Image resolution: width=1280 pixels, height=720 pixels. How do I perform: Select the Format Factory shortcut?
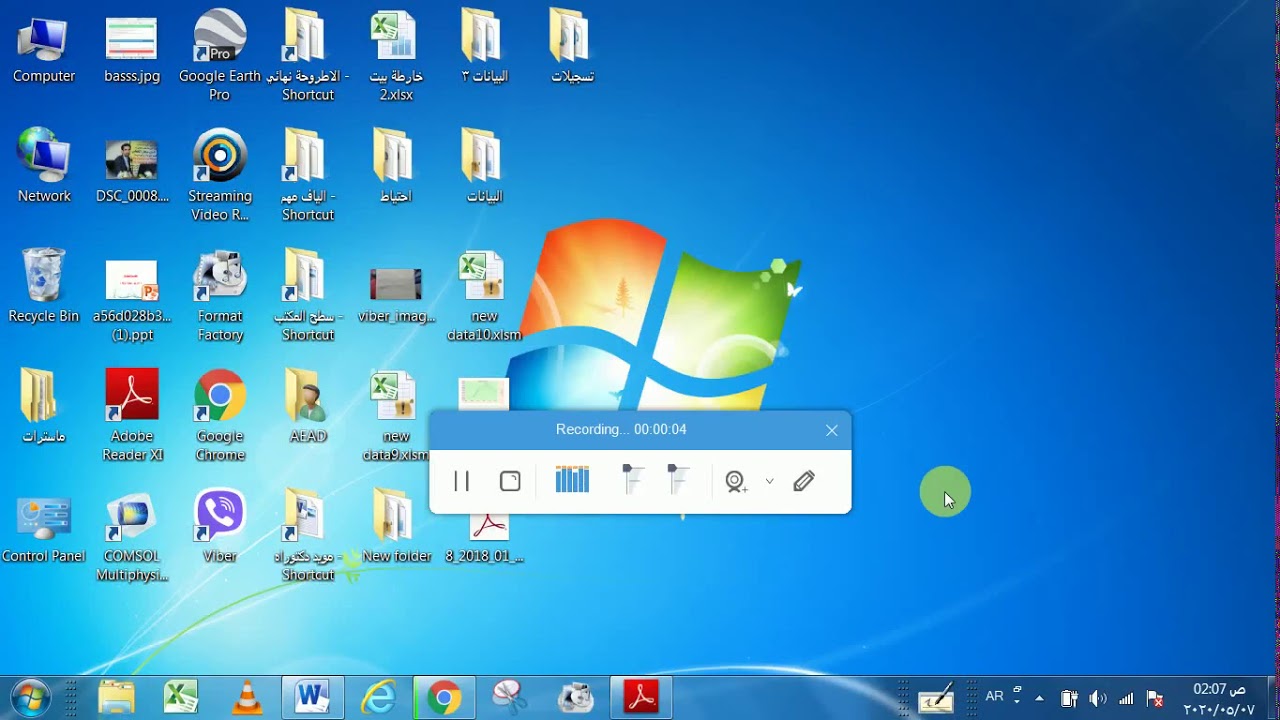[x=220, y=295]
